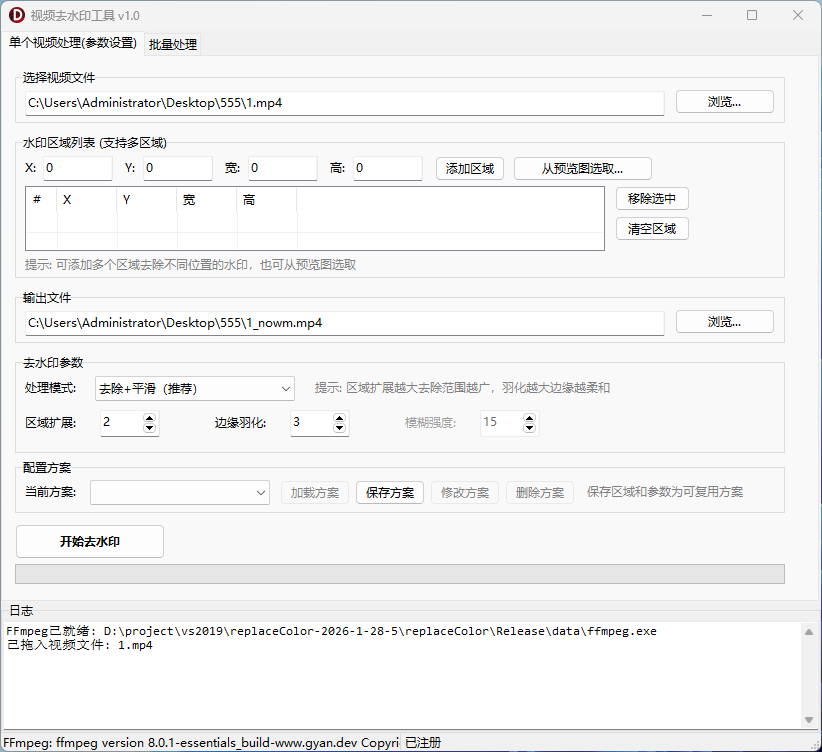Increase 区域扩展 using its up arrow
822x752 pixels.
[148, 418]
